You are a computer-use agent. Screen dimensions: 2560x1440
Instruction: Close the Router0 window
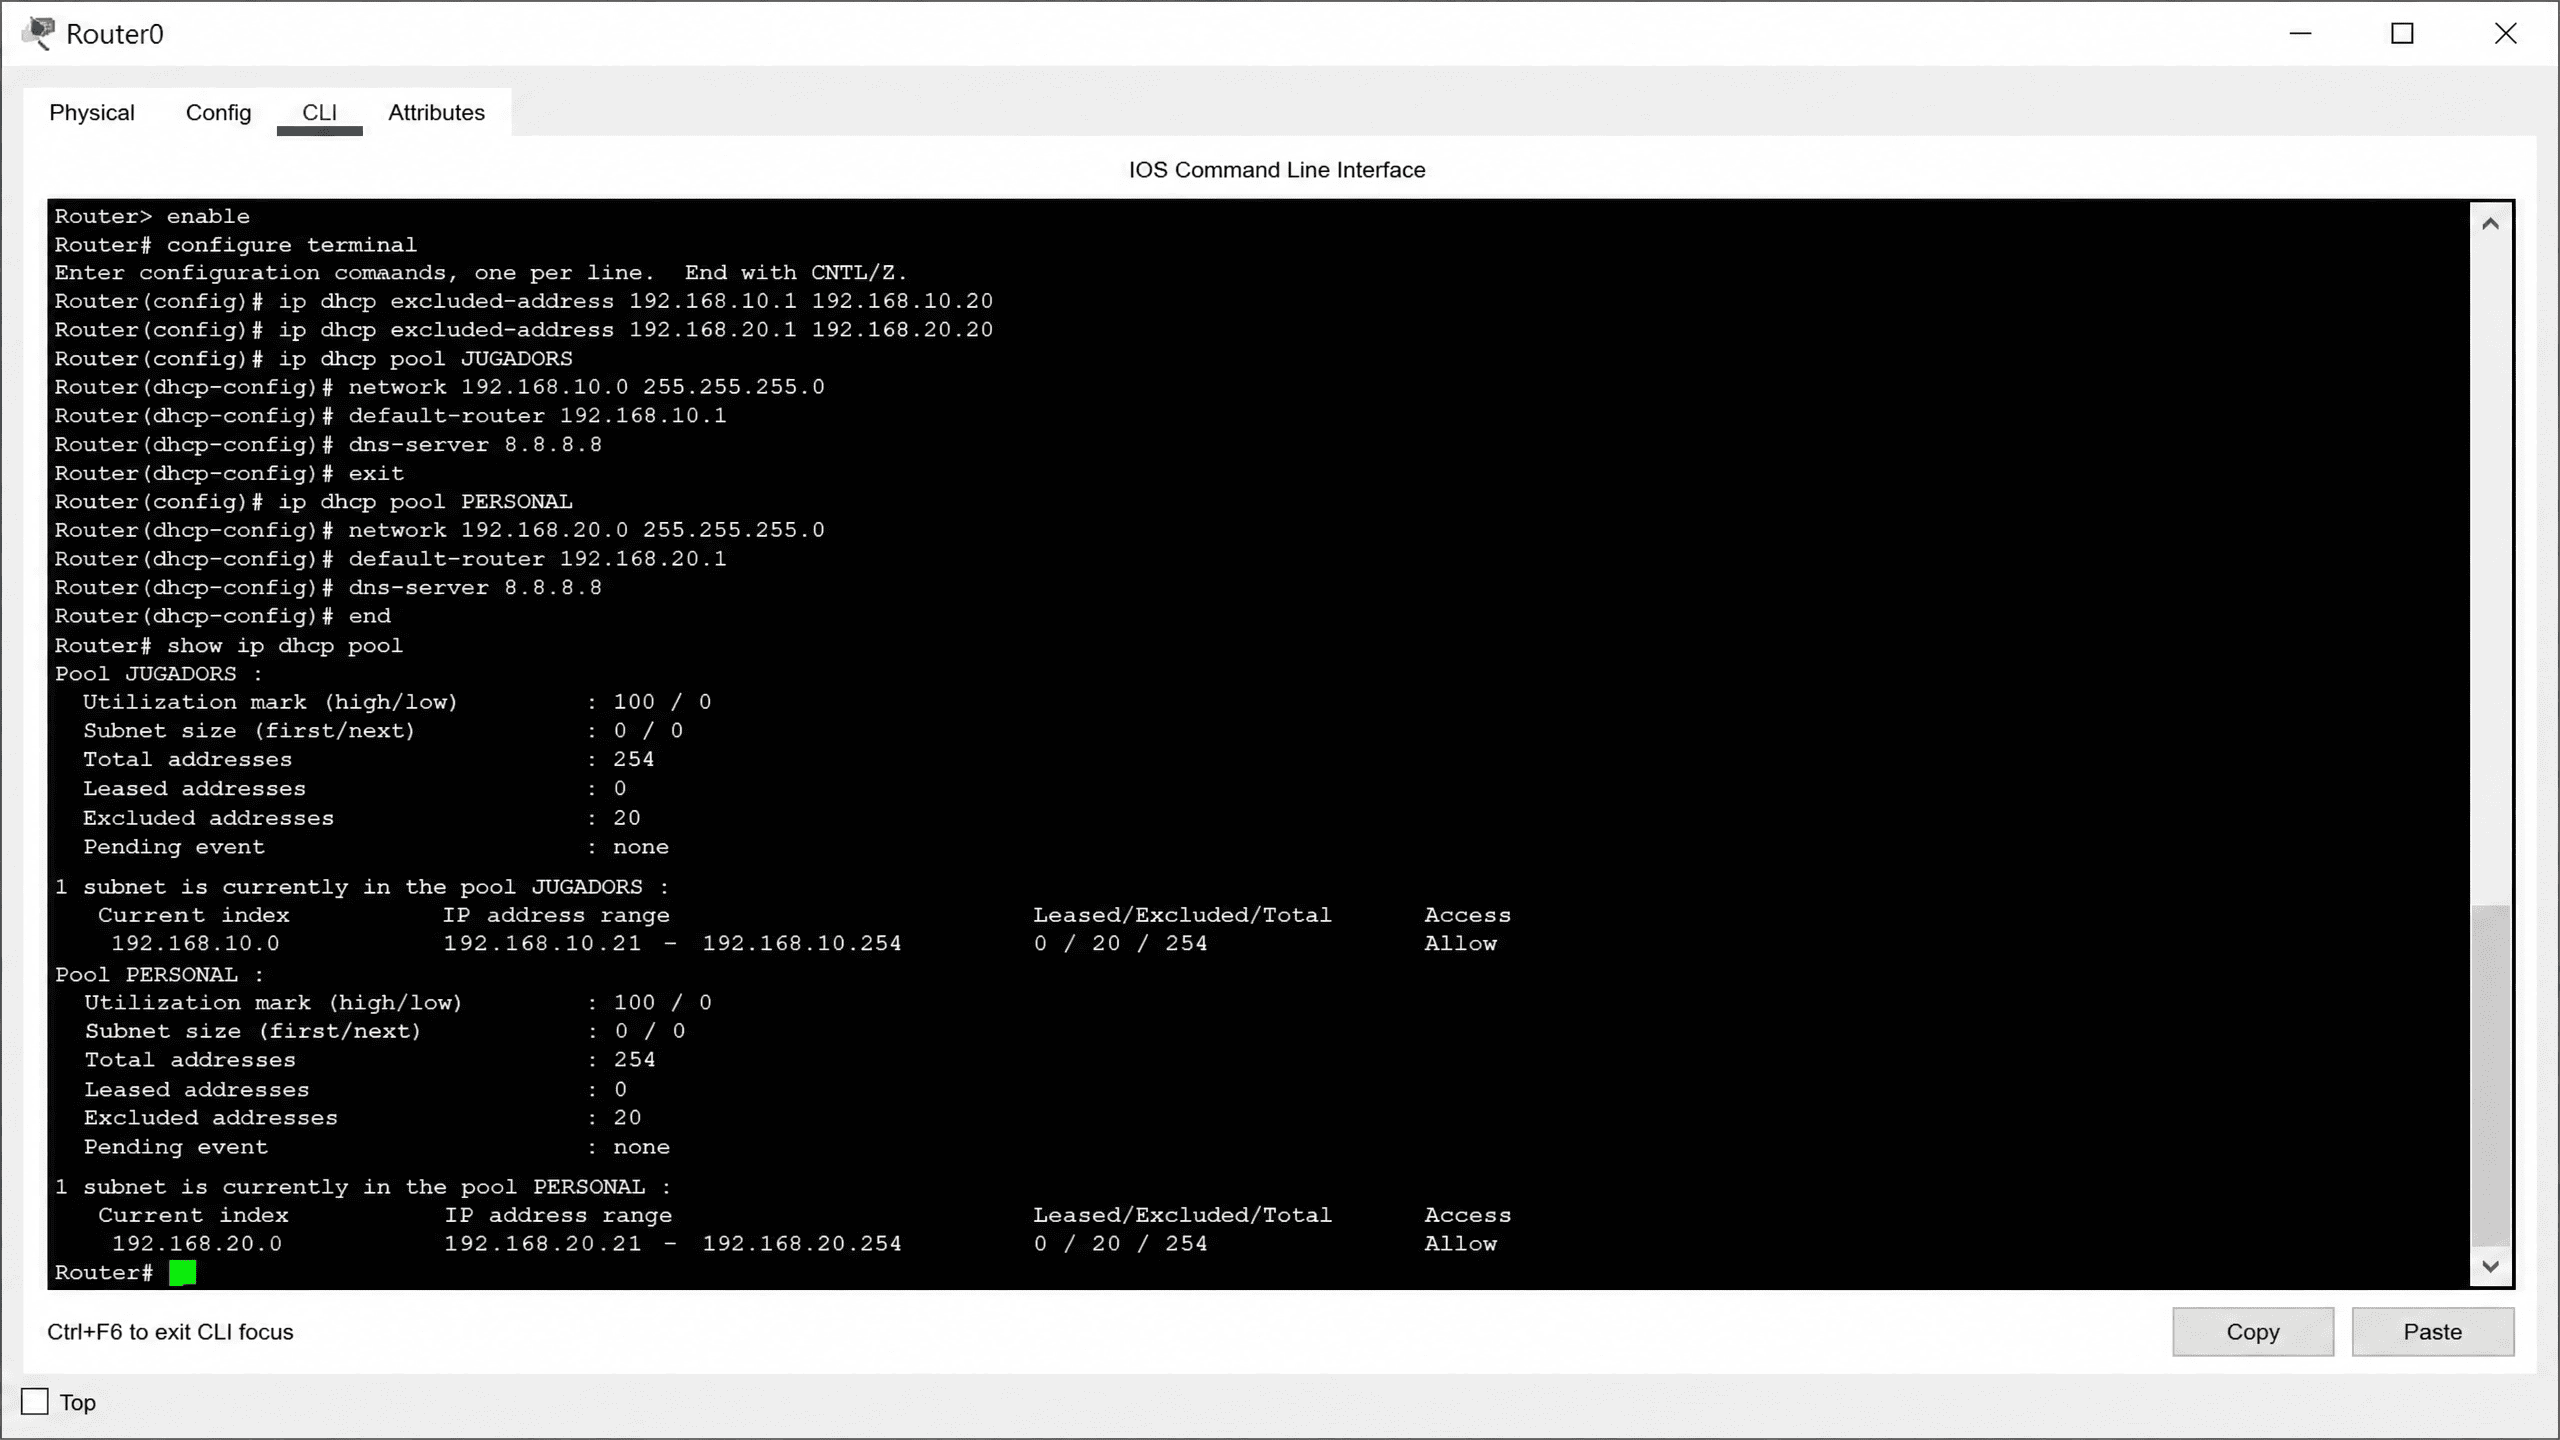[2505, 34]
